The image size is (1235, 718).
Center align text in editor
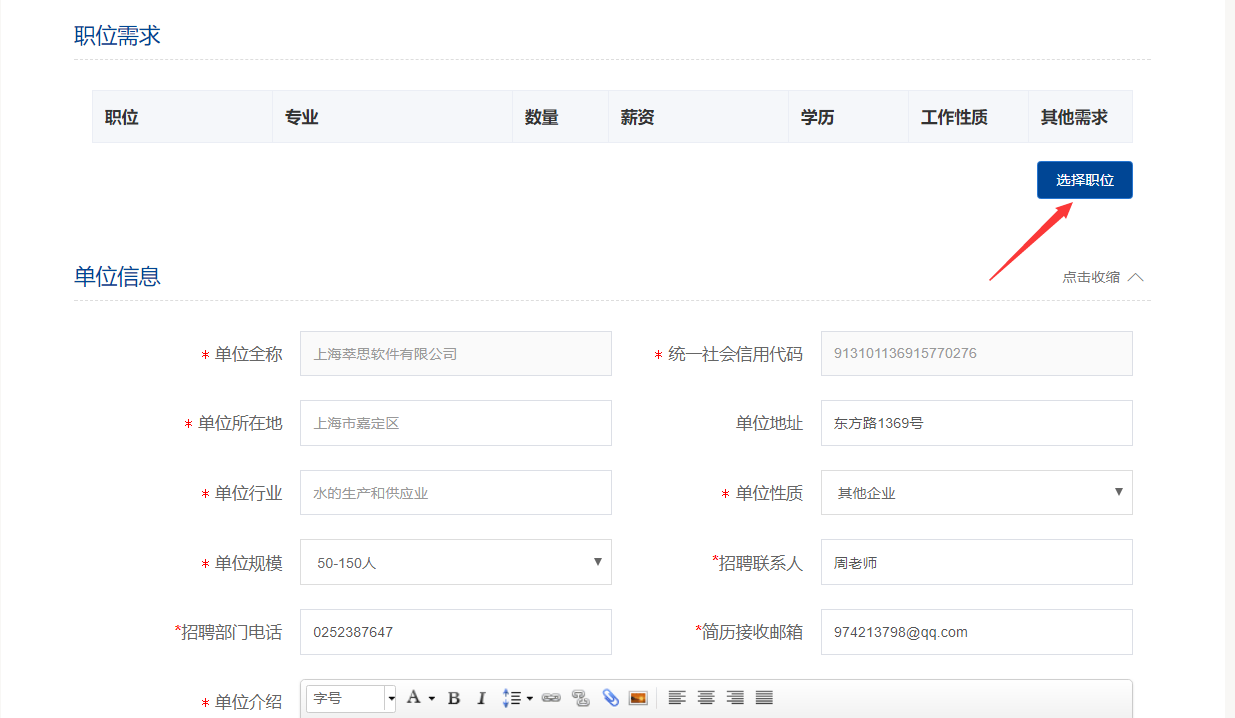click(706, 698)
